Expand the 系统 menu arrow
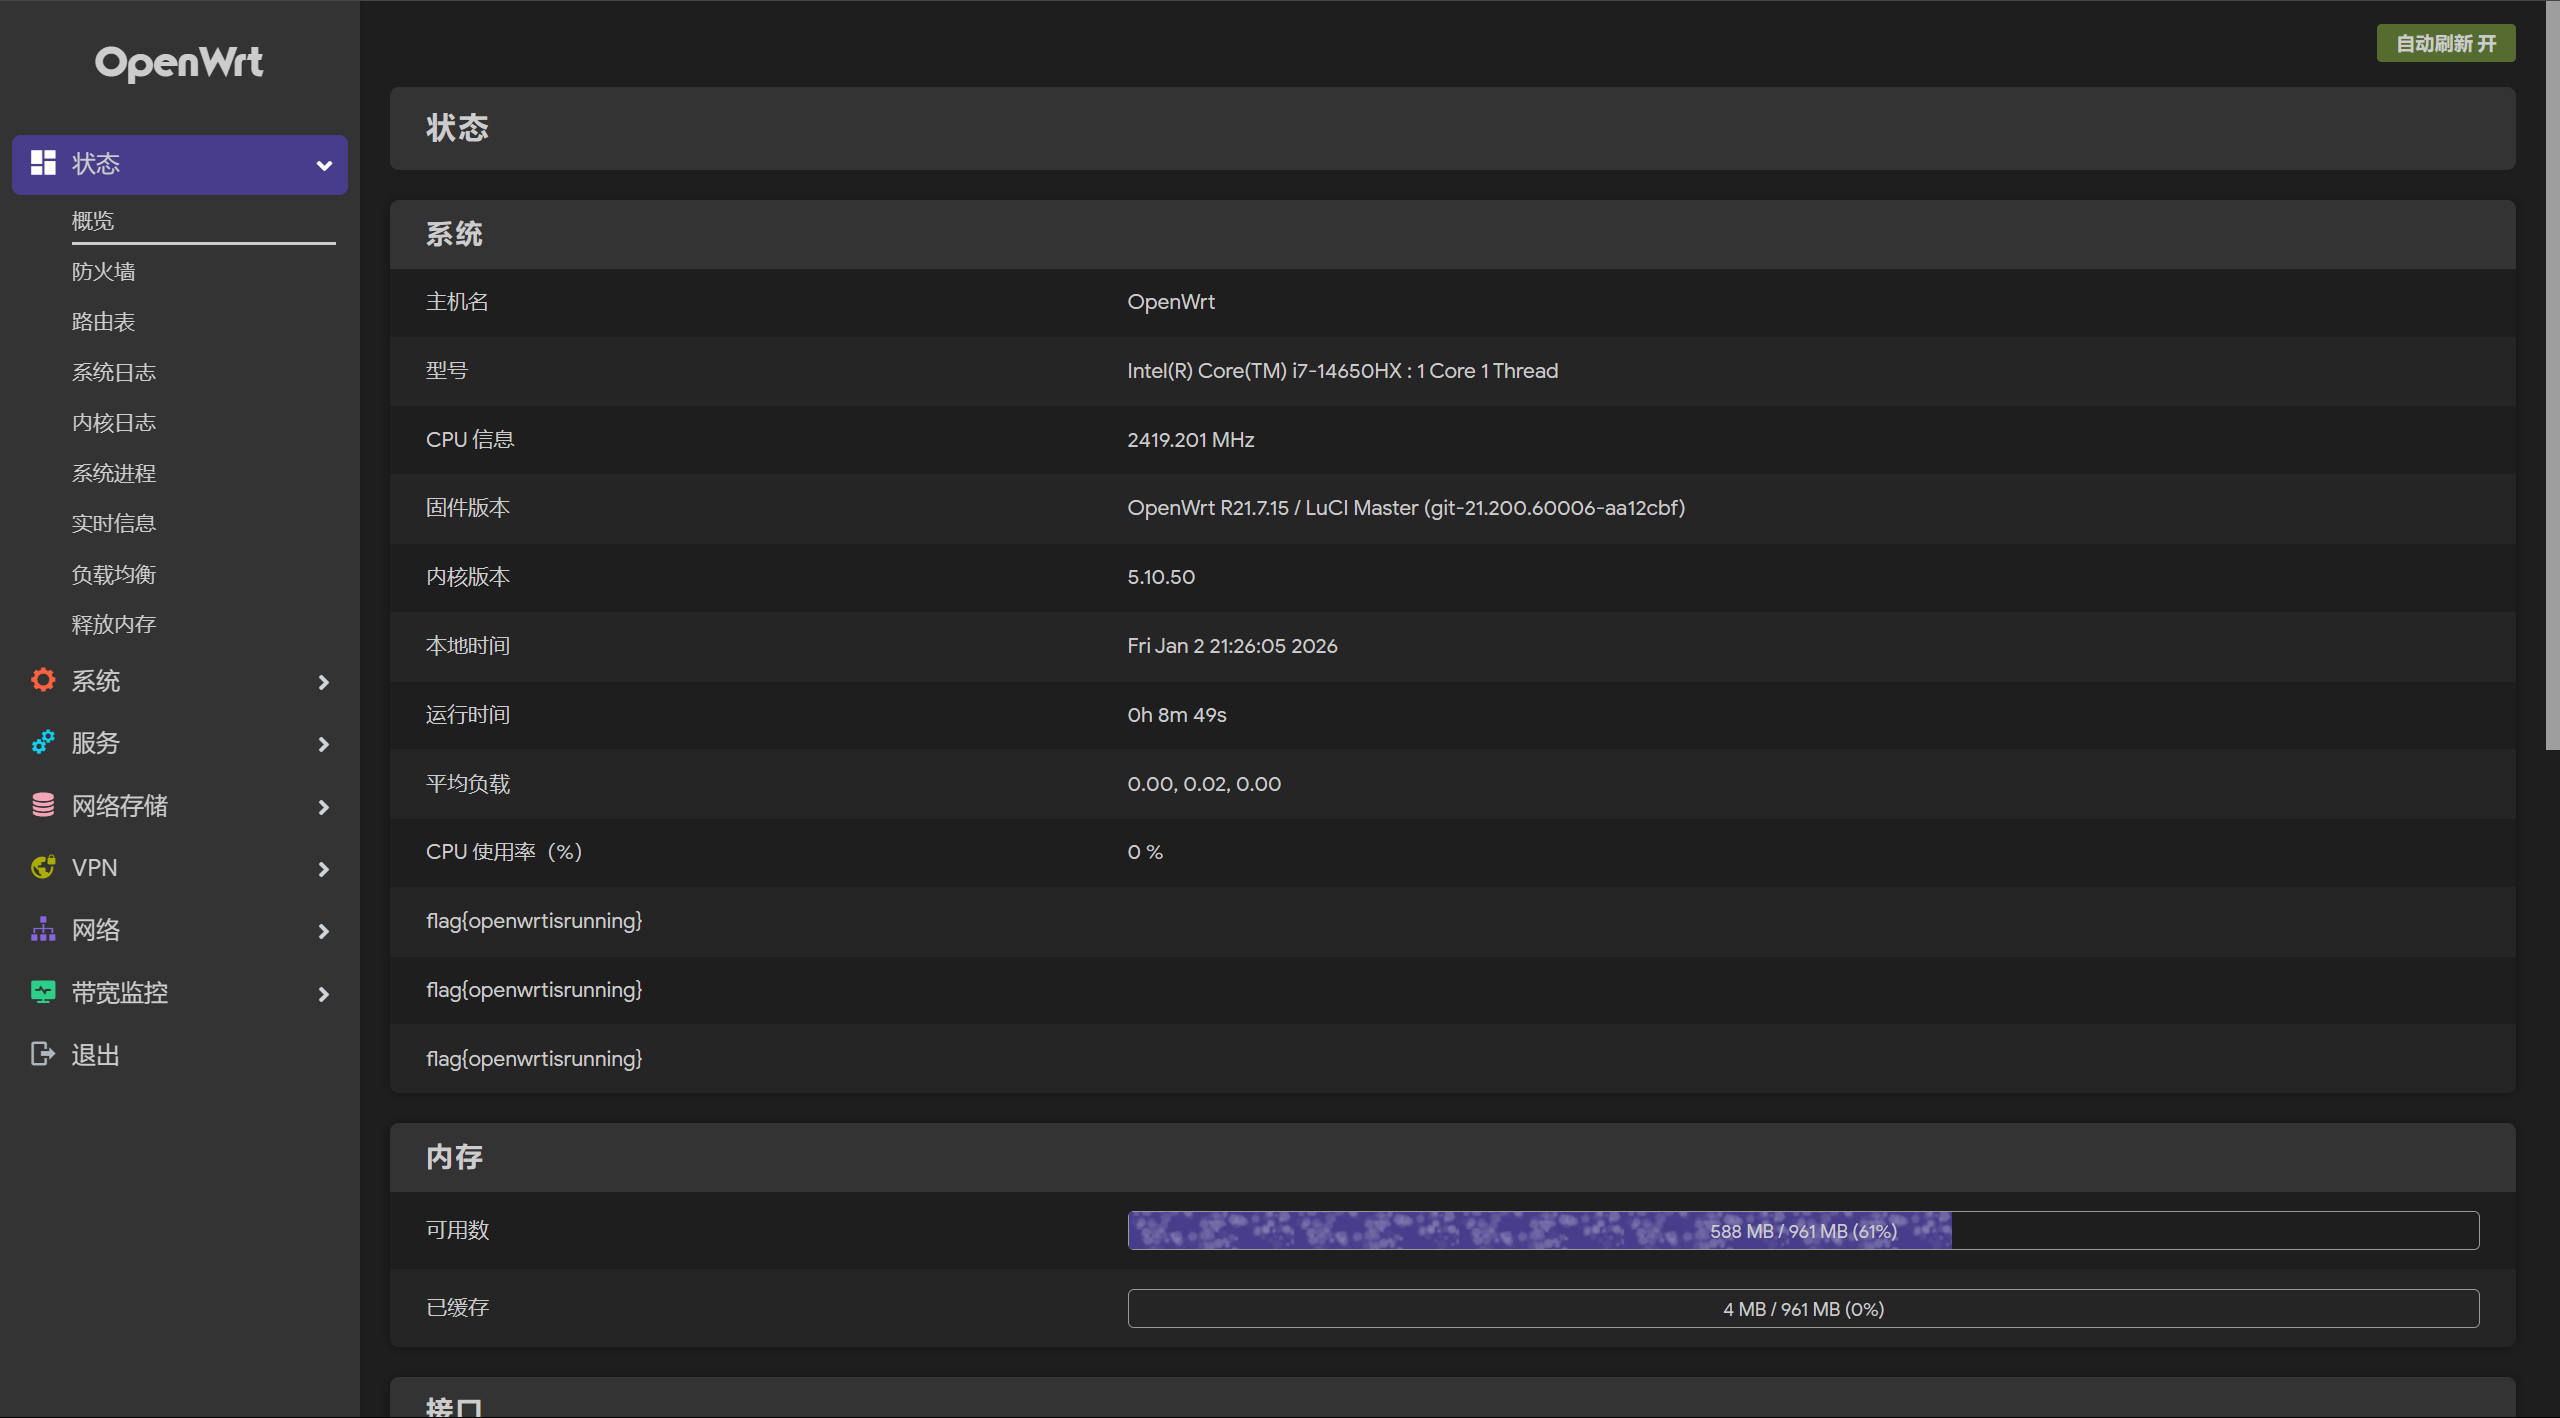Screen dimensions: 2560x1418 click(323, 682)
